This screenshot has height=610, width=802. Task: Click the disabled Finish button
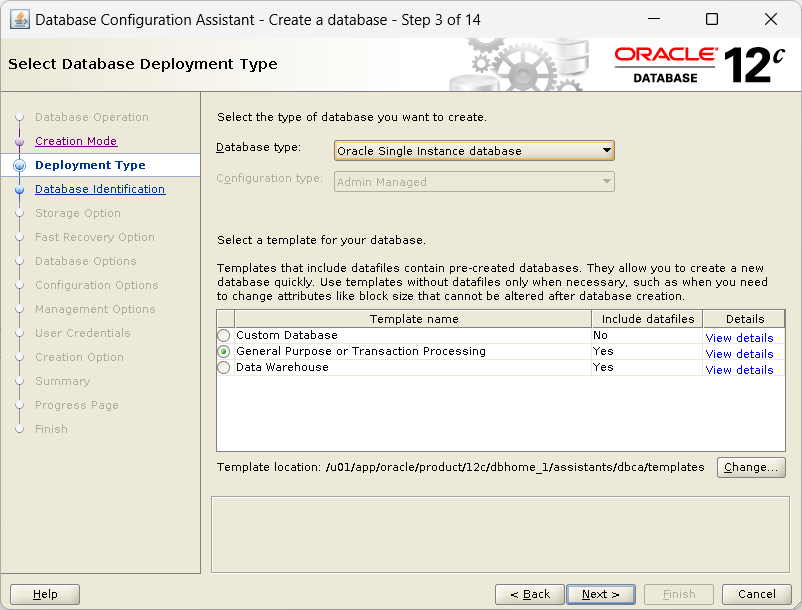click(679, 594)
